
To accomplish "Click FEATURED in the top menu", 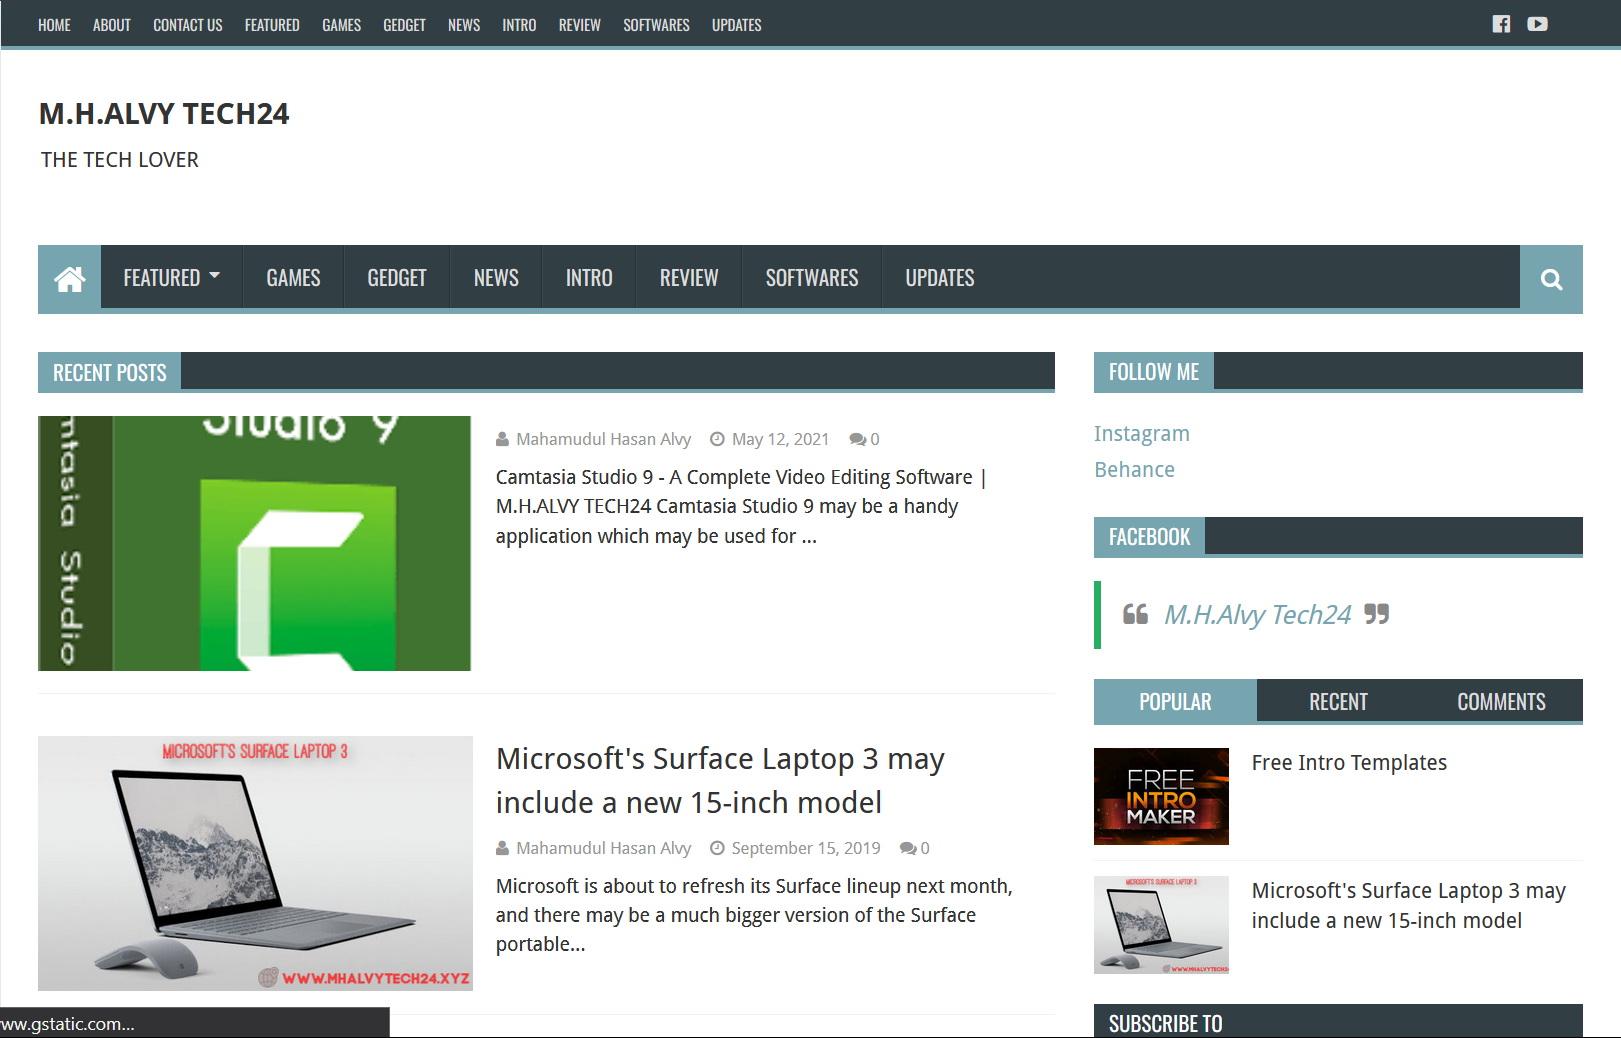I will (272, 25).
